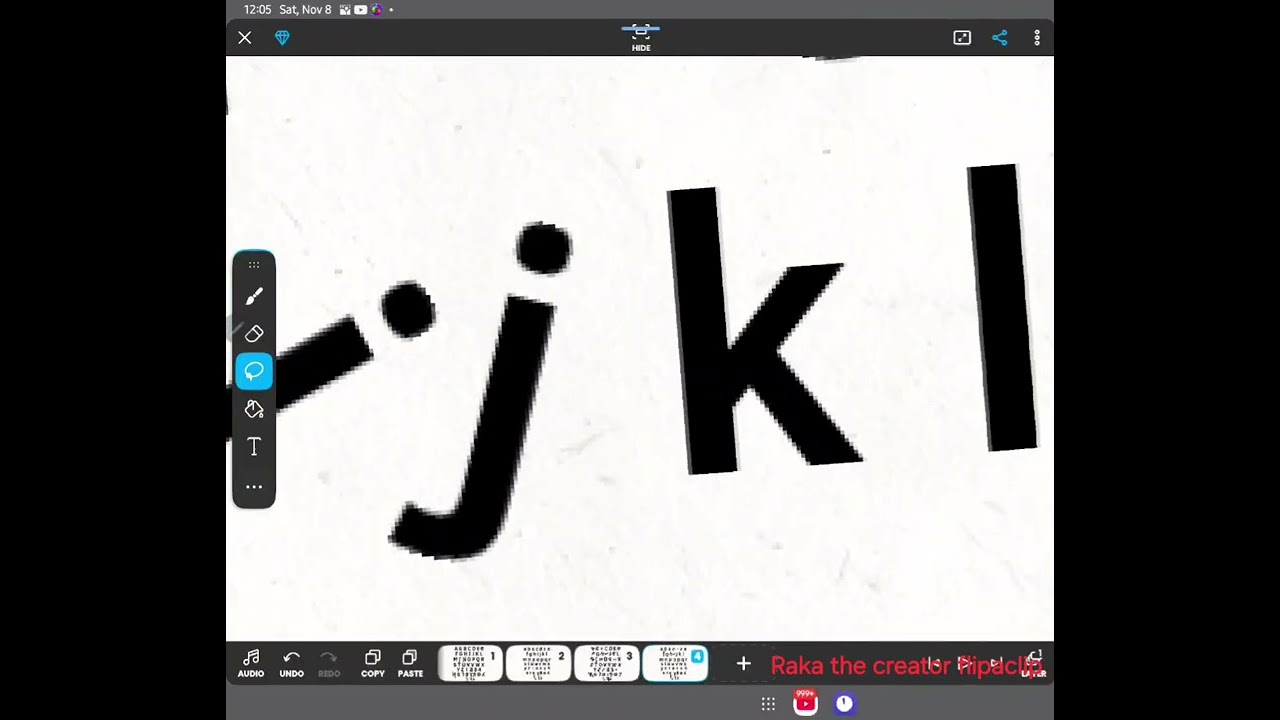Image resolution: width=1280 pixels, height=720 pixels.
Task: Select frame 1 thumbnail
Action: pos(470,663)
